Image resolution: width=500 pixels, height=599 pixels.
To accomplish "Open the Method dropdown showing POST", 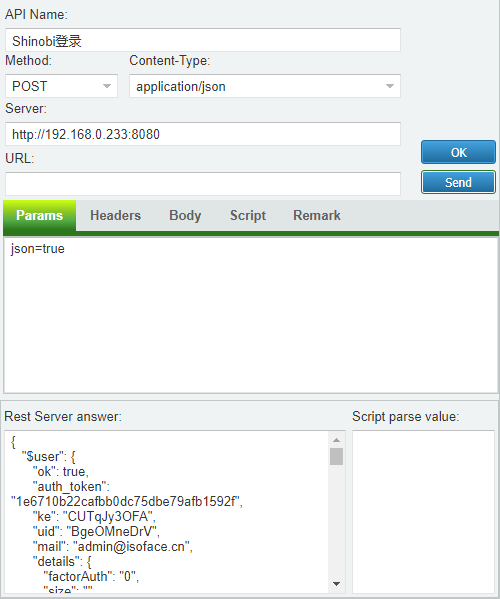I will pos(61,86).
